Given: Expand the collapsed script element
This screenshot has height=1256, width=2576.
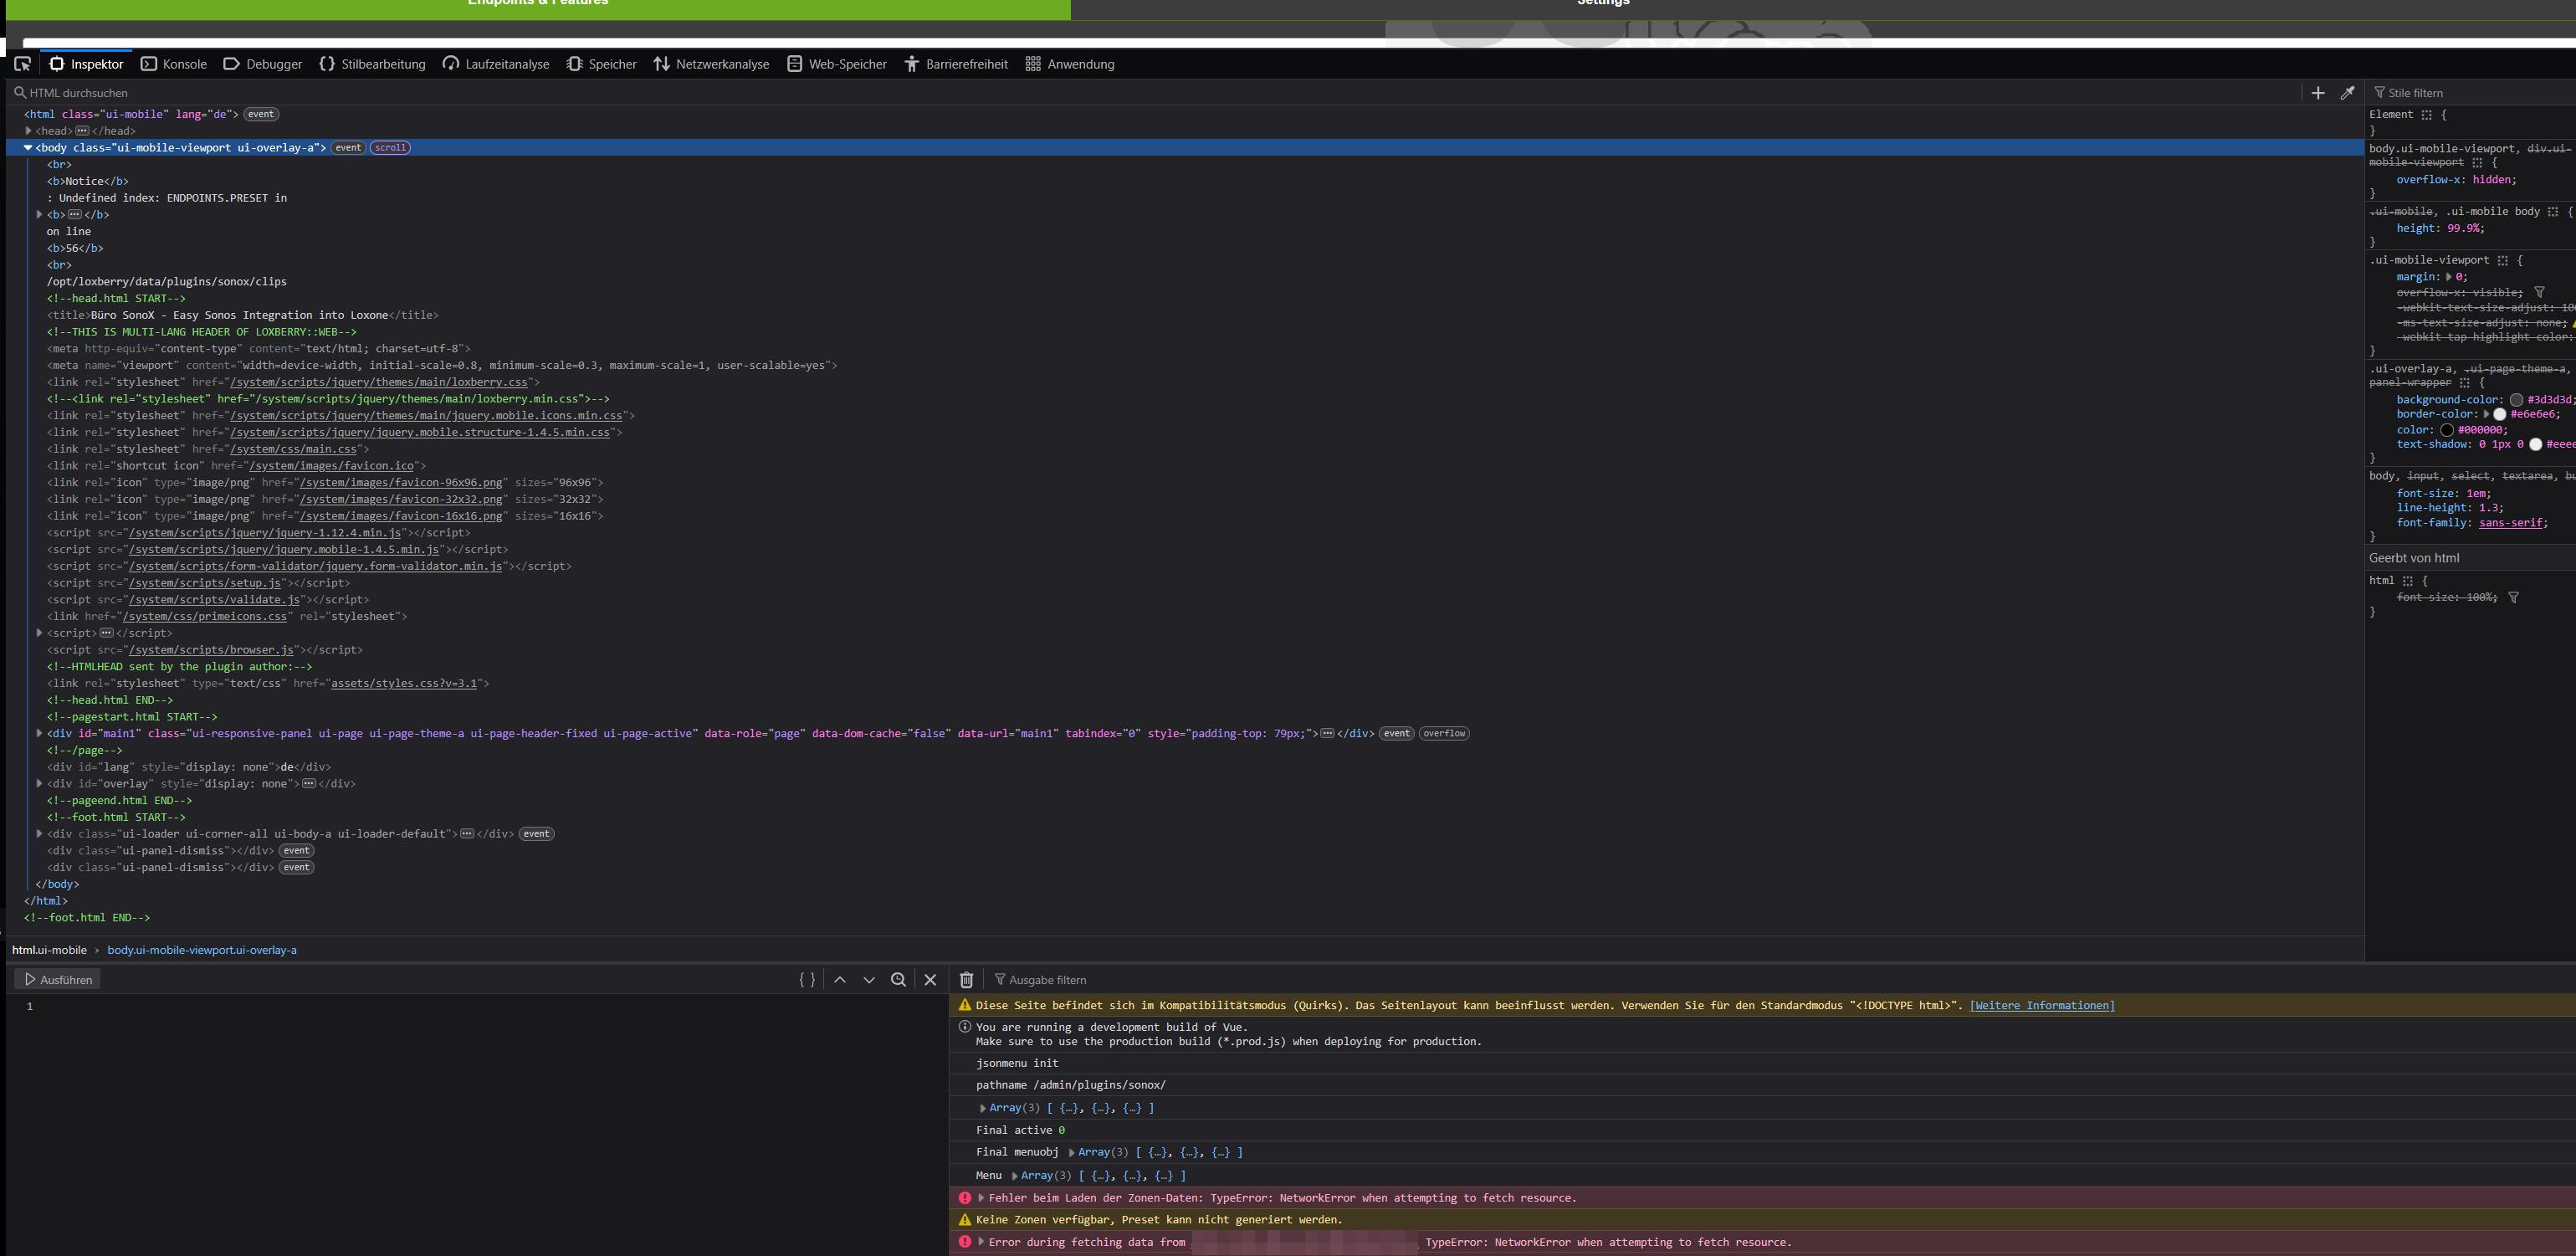Looking at the screenshot, I should point(40,633).
